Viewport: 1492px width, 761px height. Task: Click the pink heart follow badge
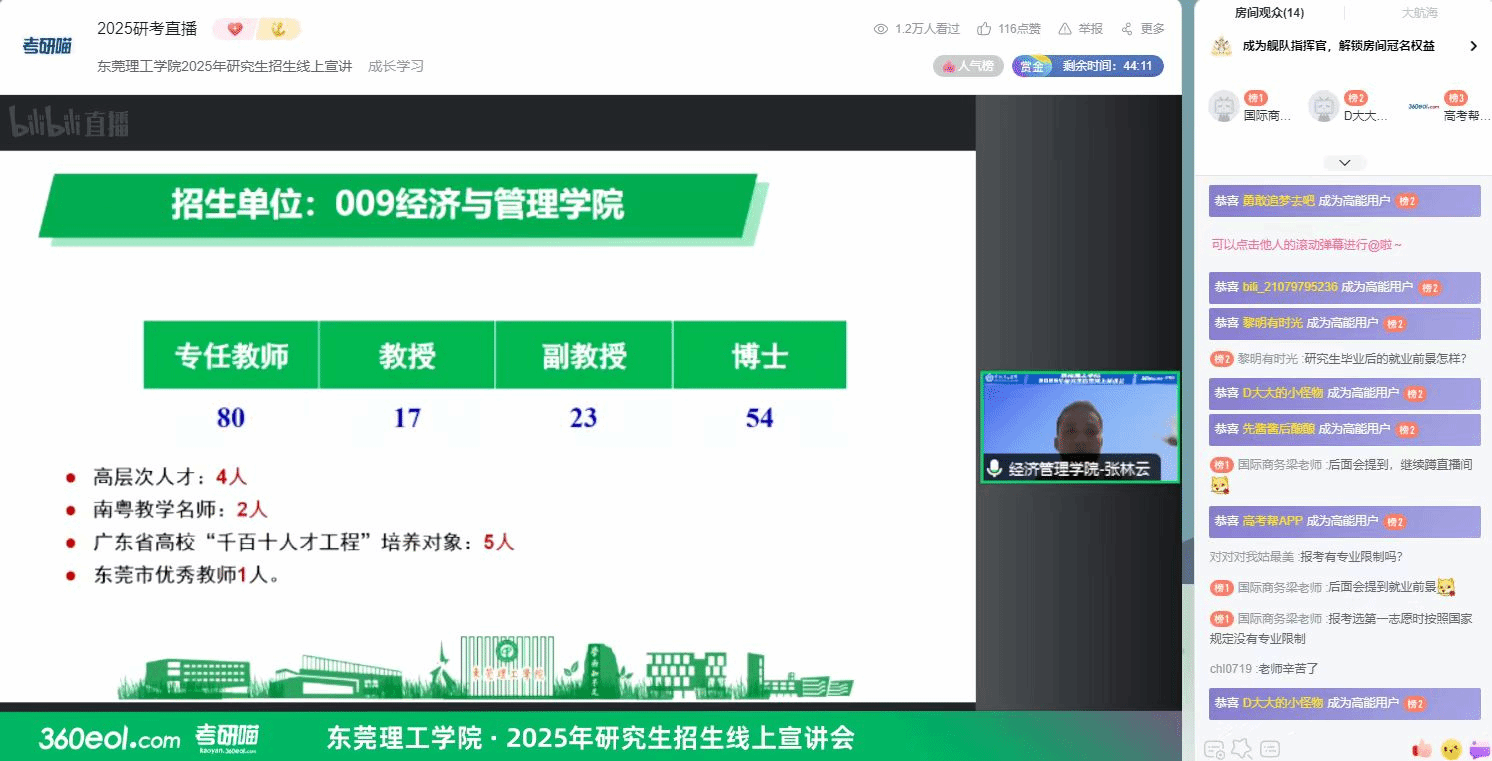235,29
